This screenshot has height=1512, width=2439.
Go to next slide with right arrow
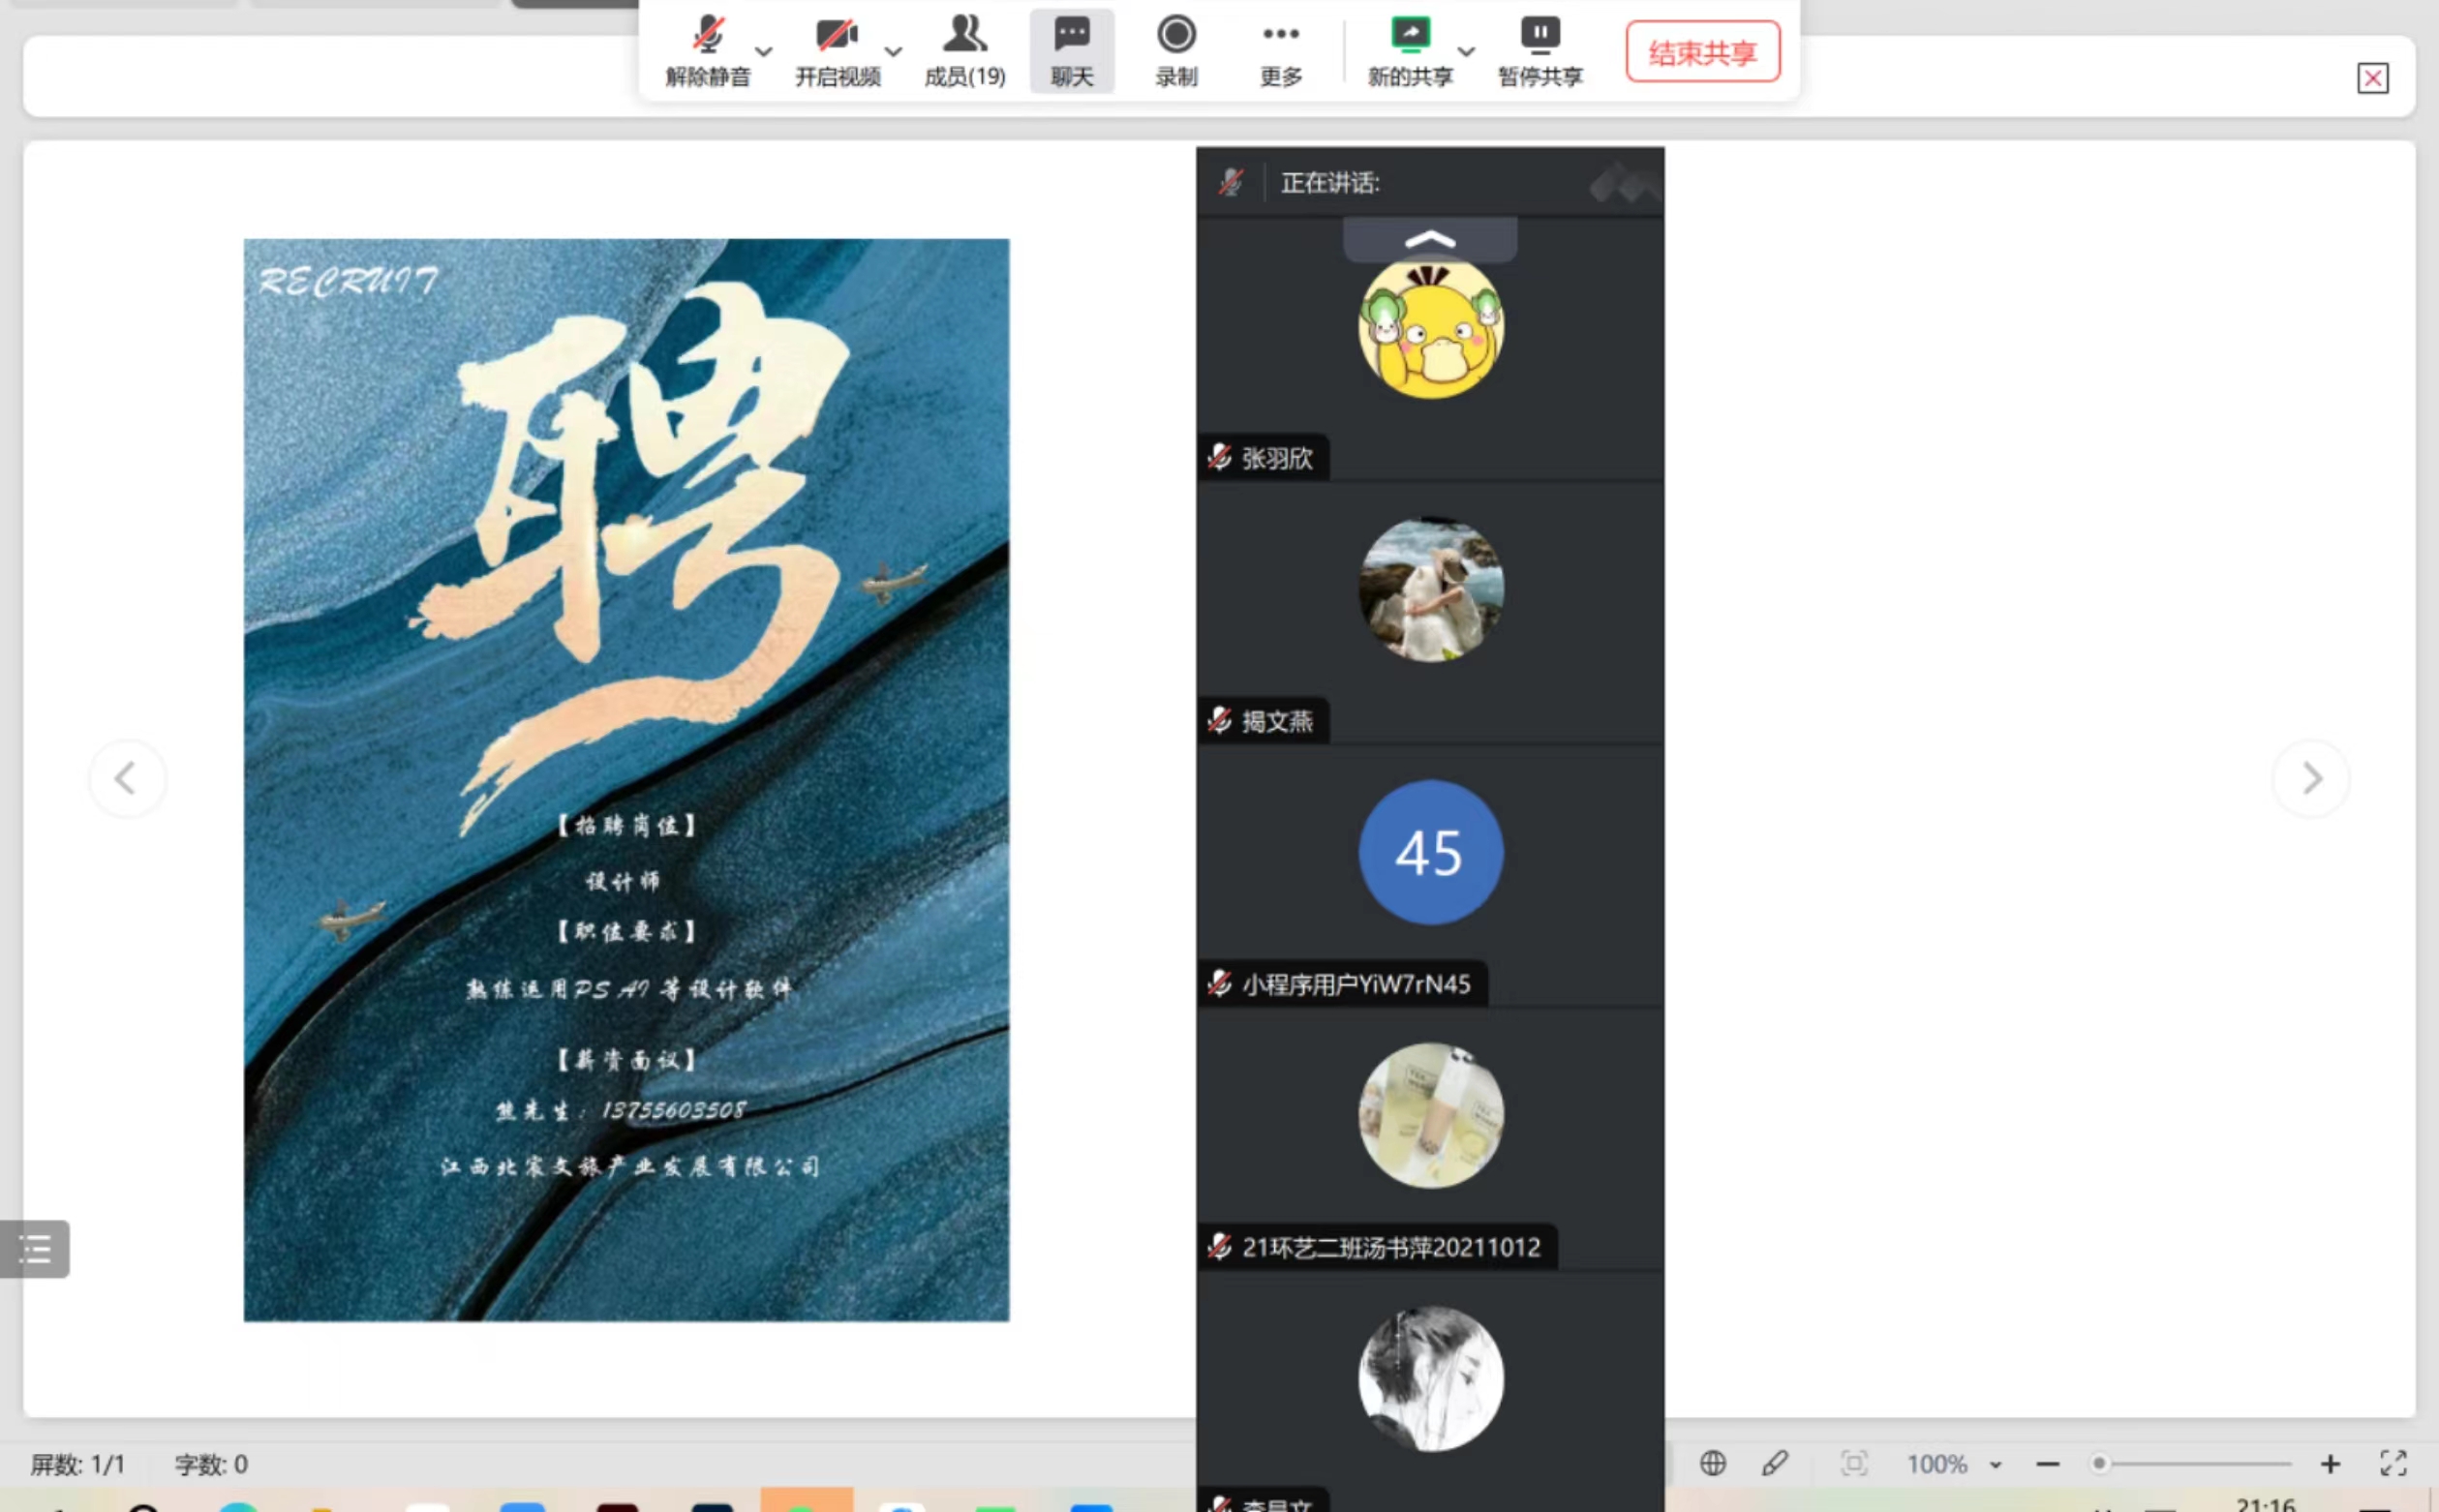click(x=2311, y=778)
